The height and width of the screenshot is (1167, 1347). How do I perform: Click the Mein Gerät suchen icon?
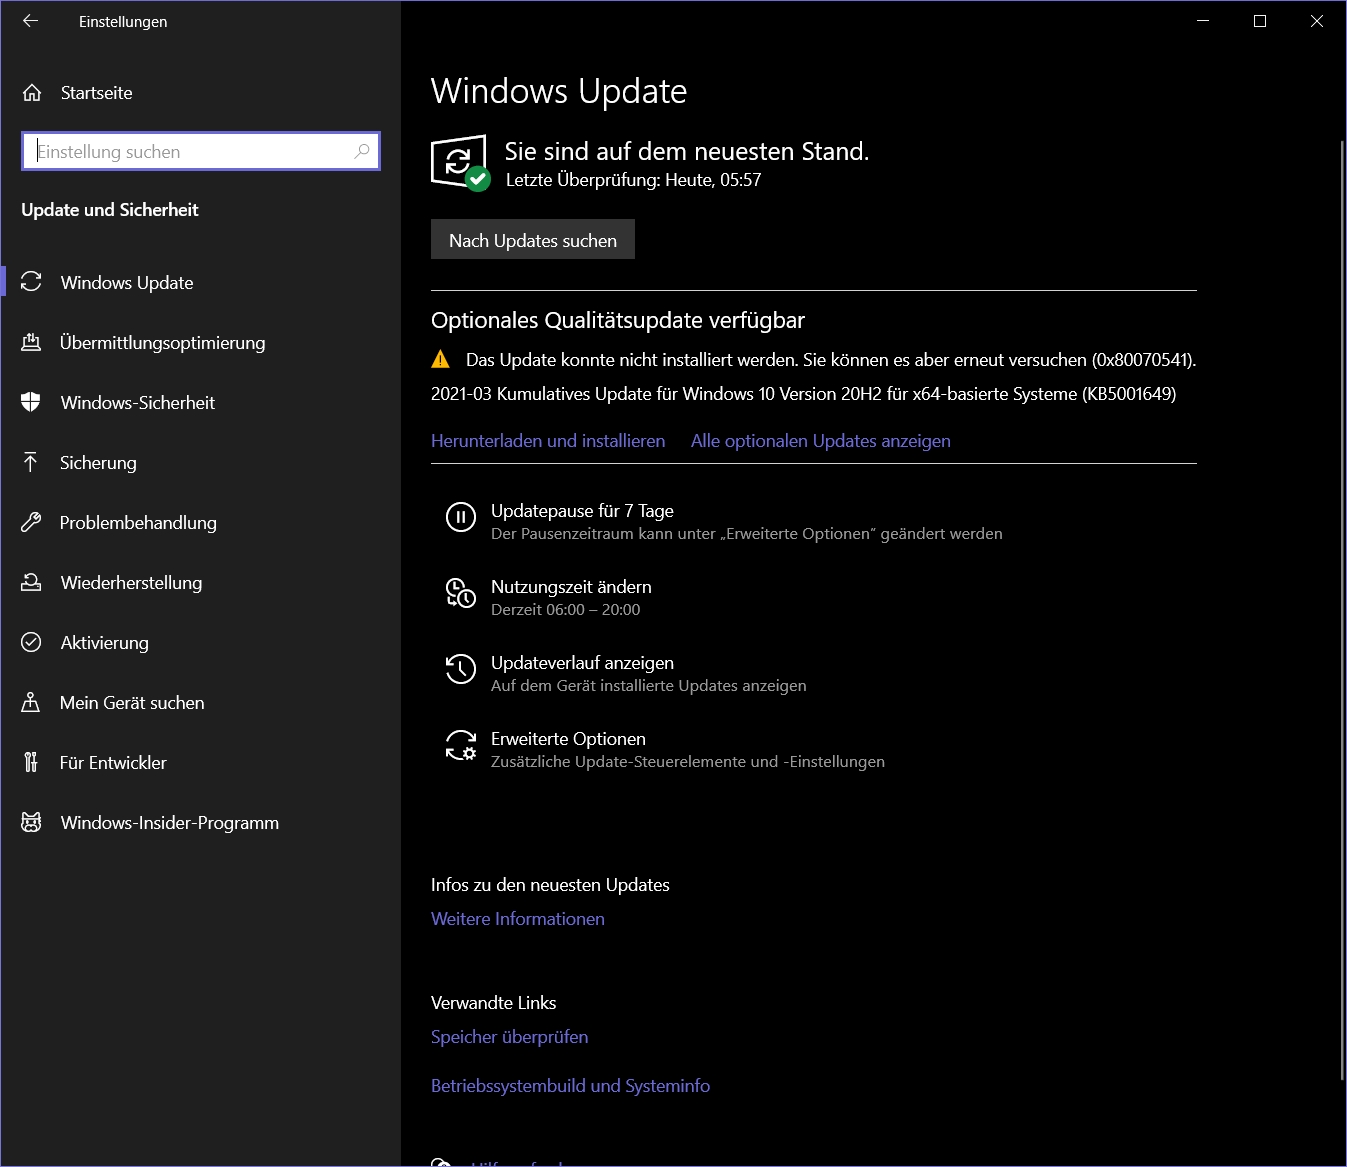pyautogui.click(x=31, y=702)
